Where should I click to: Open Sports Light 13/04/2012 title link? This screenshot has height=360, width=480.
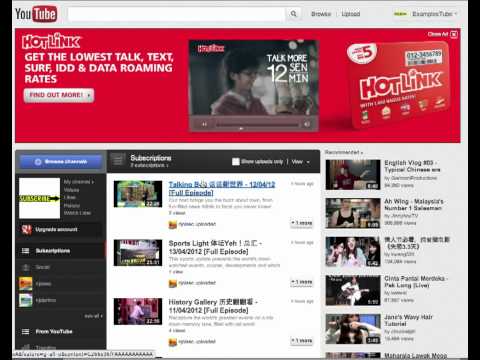[215, 247]
